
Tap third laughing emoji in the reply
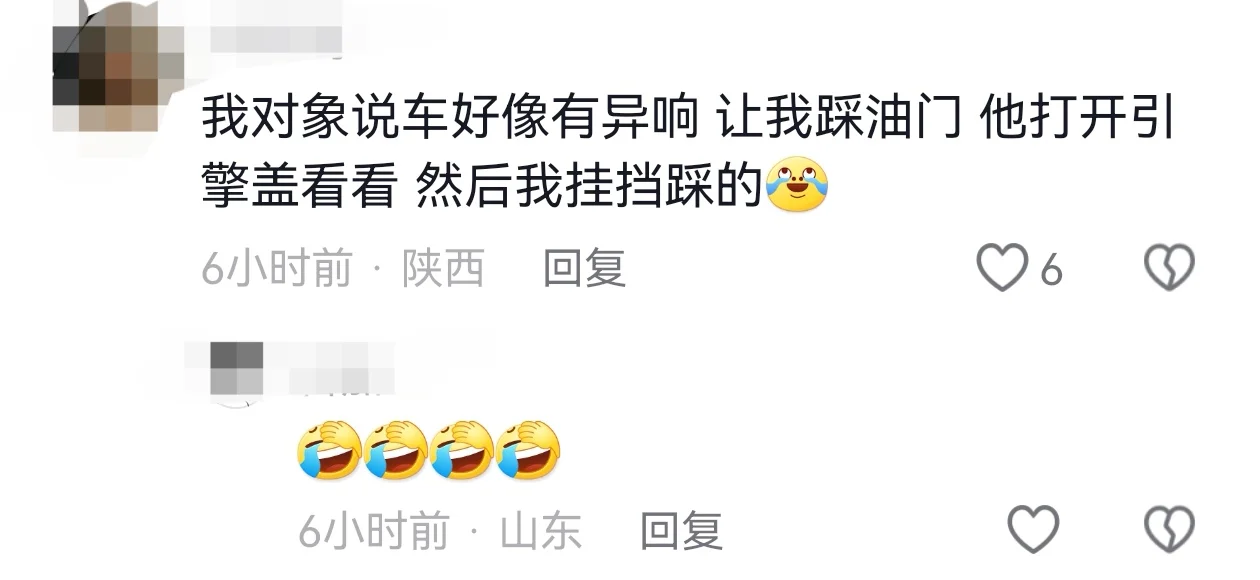tap(462, 449)
